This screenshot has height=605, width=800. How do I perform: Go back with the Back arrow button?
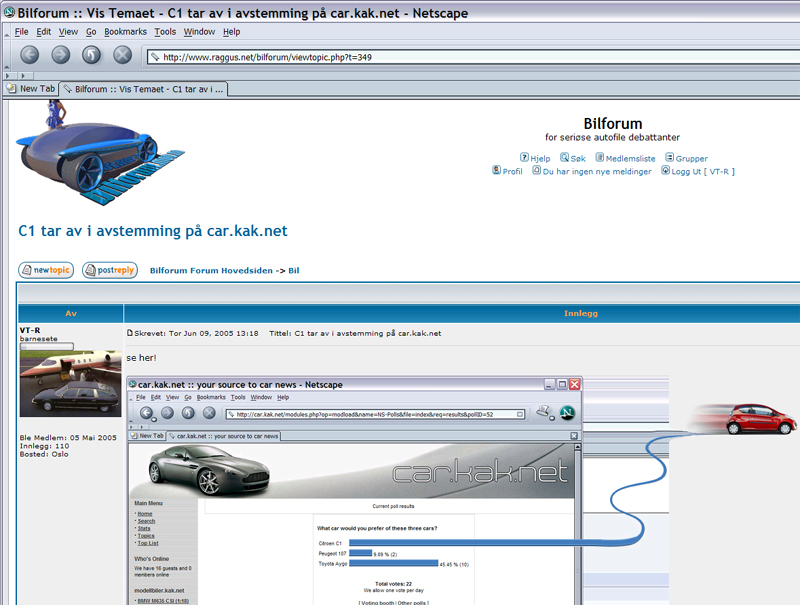click(30, 55)
